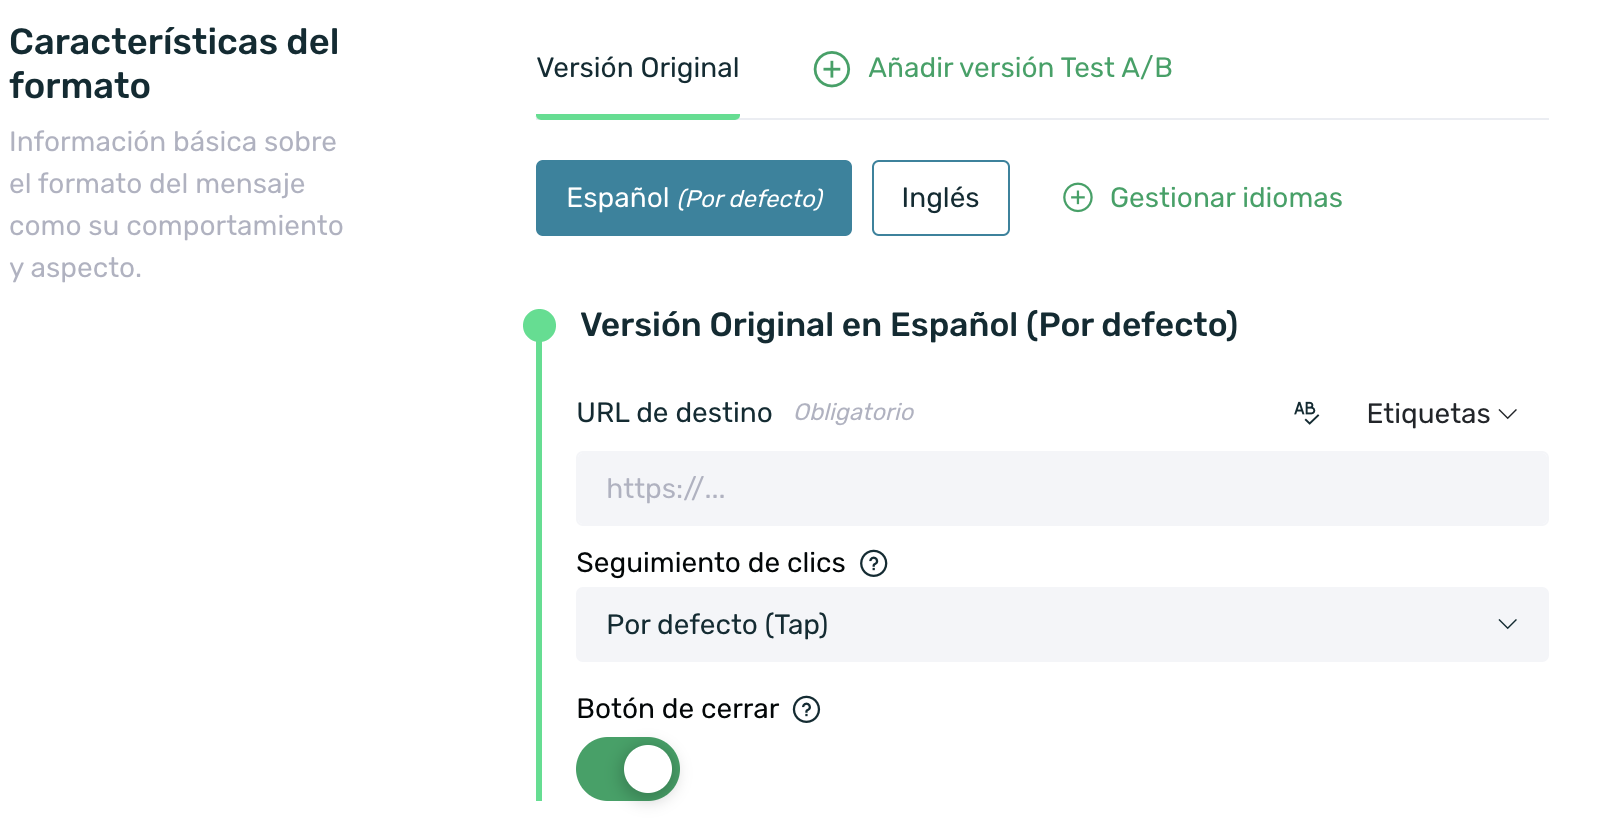Switch to the Versión Original tab

pos(638,68)
